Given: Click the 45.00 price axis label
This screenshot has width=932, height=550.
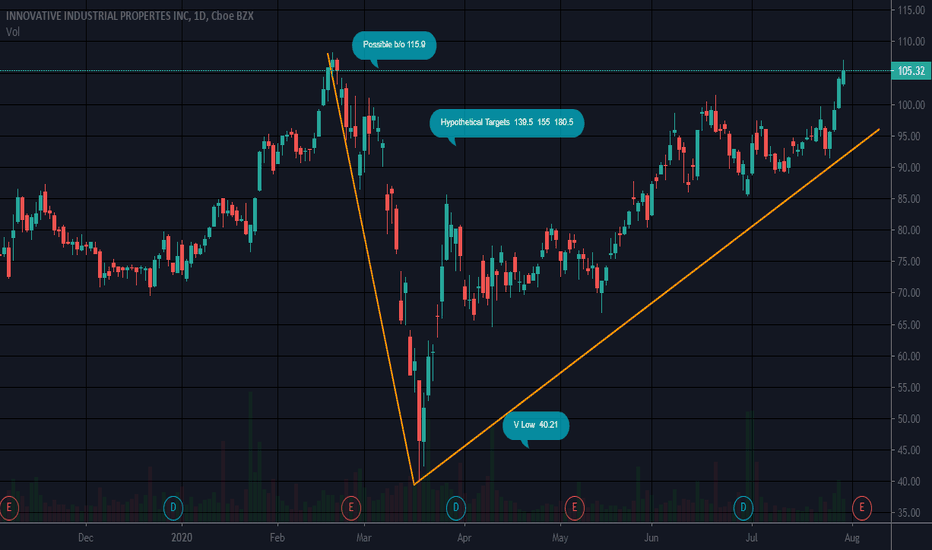Looking at the screenshot, I should pyautogui.click(x=911, y=450).
